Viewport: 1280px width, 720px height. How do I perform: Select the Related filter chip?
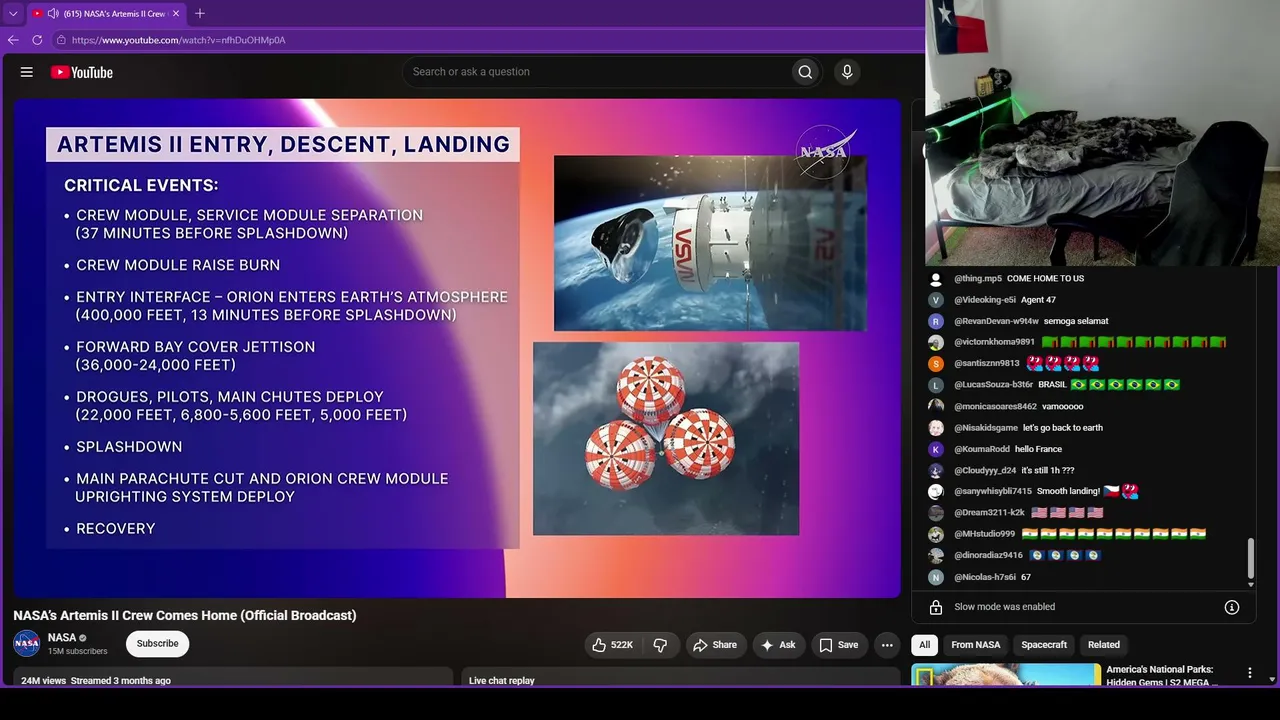coord(1104,645)
